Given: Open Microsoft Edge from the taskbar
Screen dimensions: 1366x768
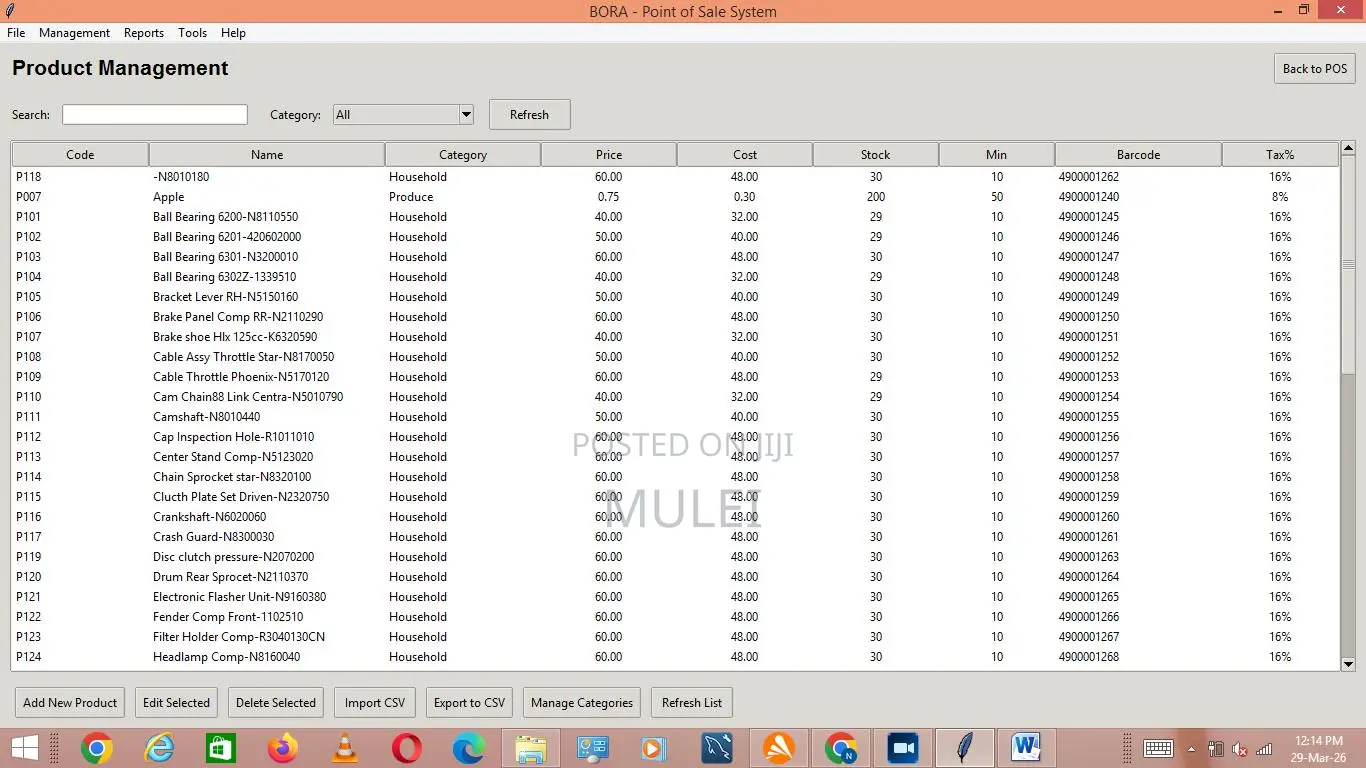Looking at the screenshot, I should point(468,748).
